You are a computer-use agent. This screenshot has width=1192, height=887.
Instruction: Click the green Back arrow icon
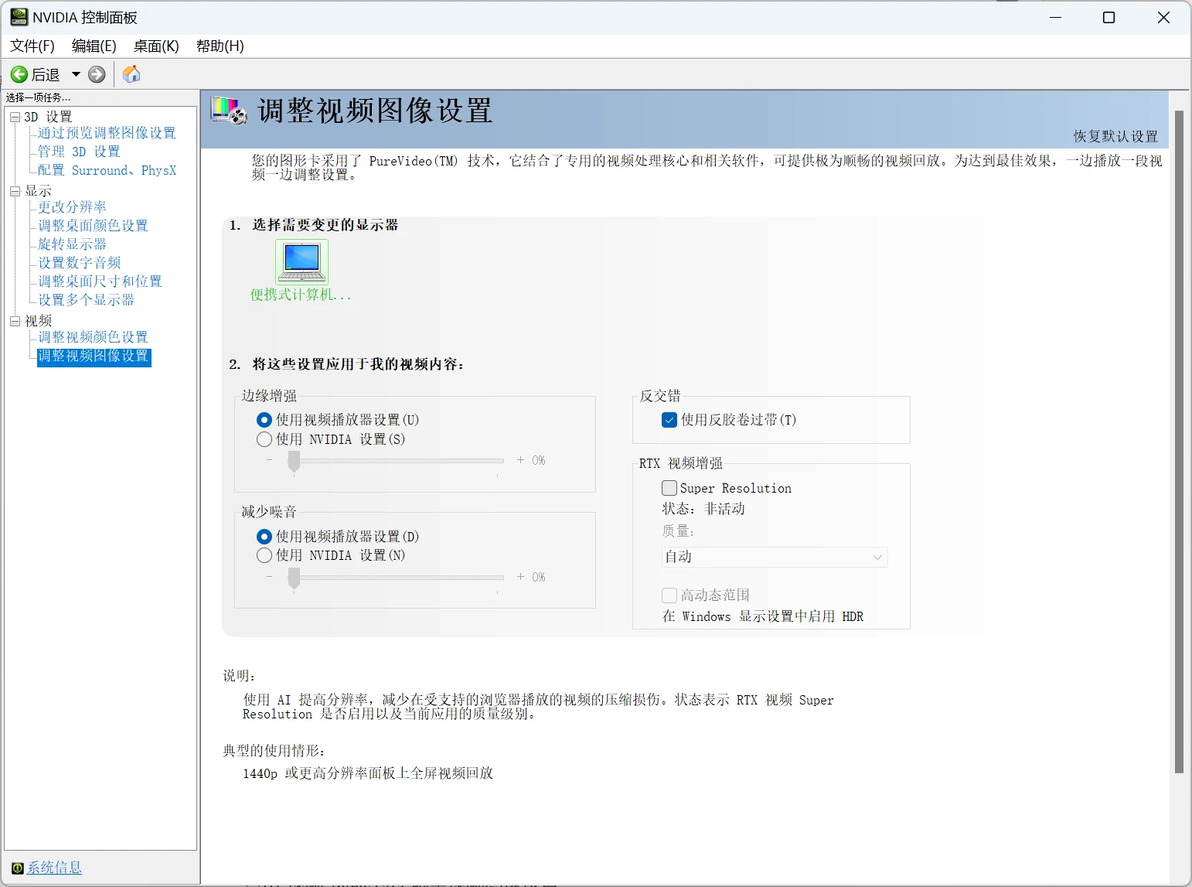pyautogui.click(x=19, y=74)
